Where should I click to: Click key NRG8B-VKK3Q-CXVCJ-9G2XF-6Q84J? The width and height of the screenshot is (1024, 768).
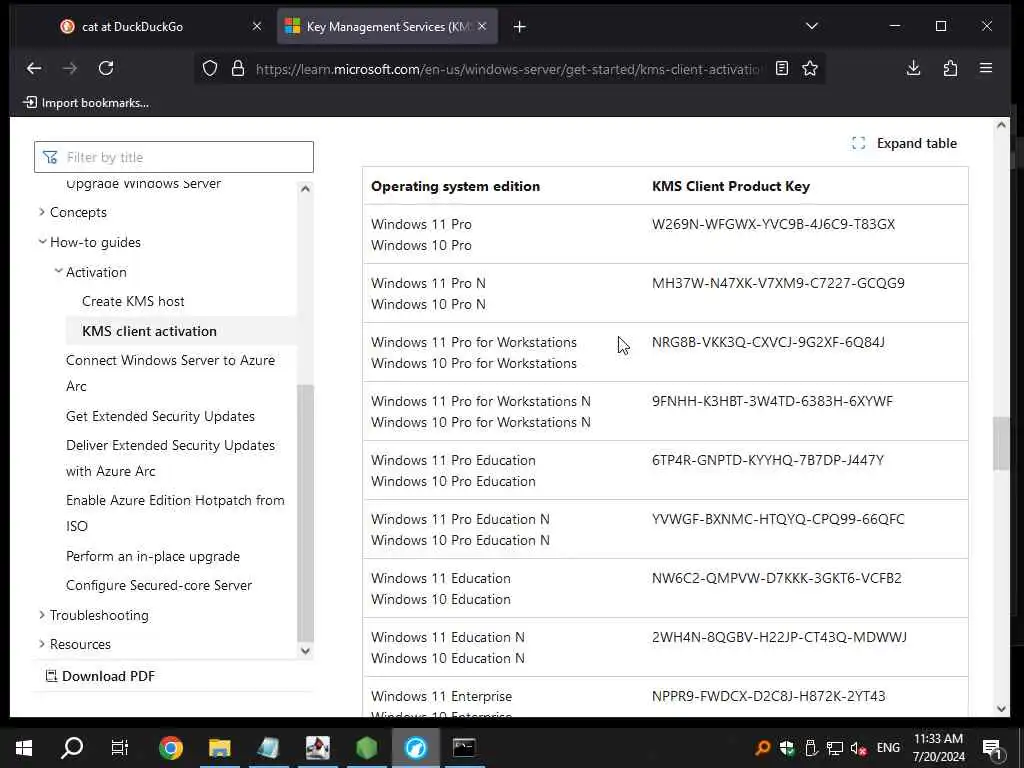click(x=768, y=342)
